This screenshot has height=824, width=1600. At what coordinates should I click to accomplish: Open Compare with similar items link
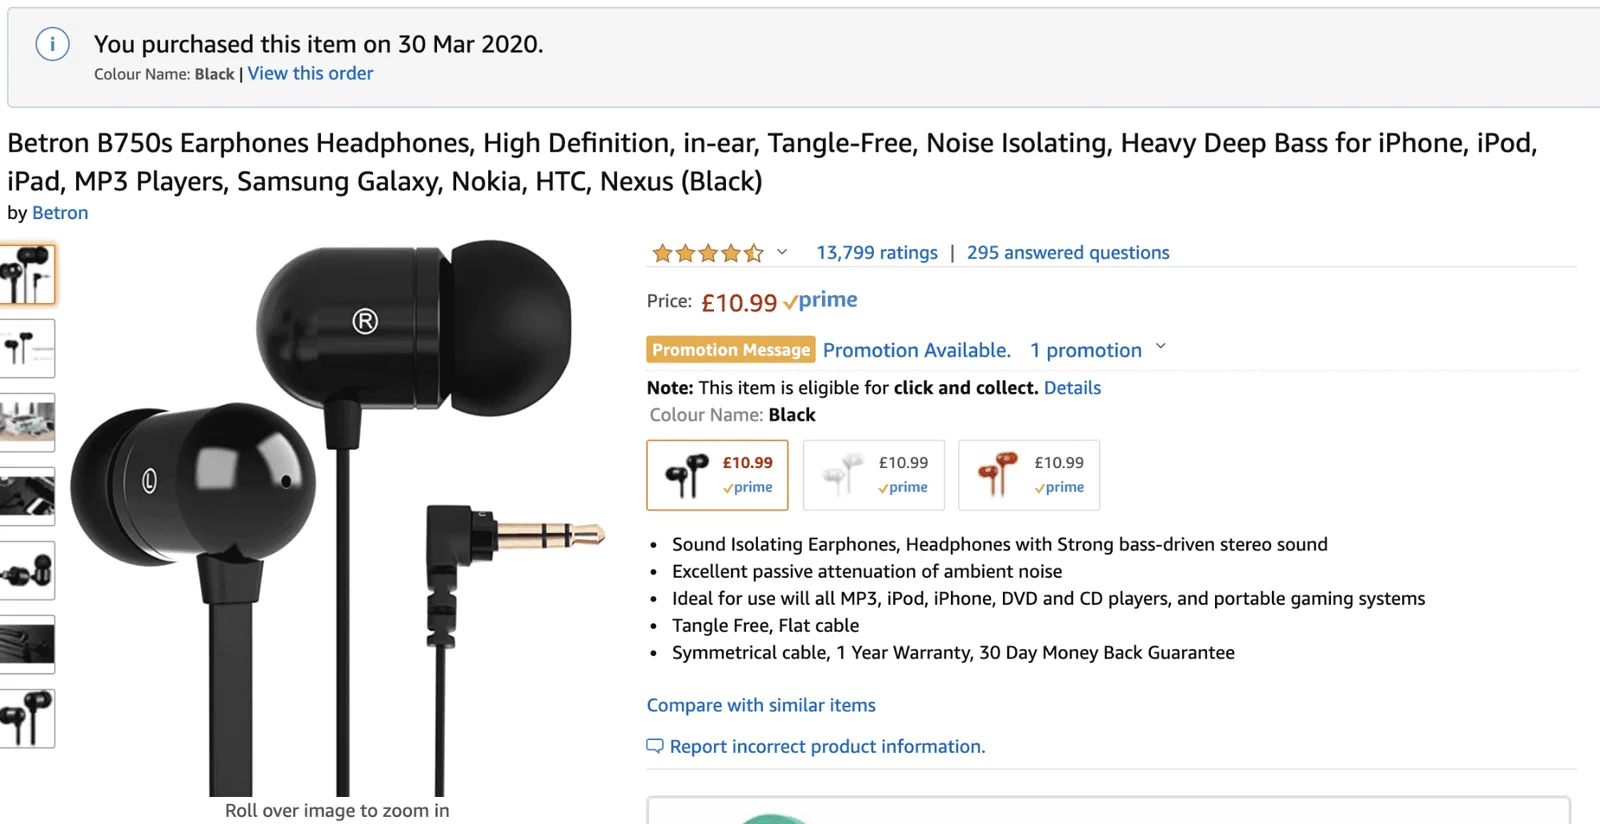[x=761, y=705]
